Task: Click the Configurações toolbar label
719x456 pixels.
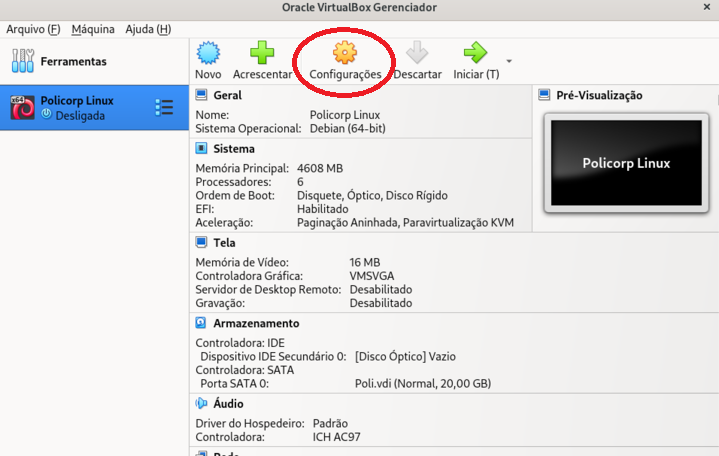Action: point(345,75)
